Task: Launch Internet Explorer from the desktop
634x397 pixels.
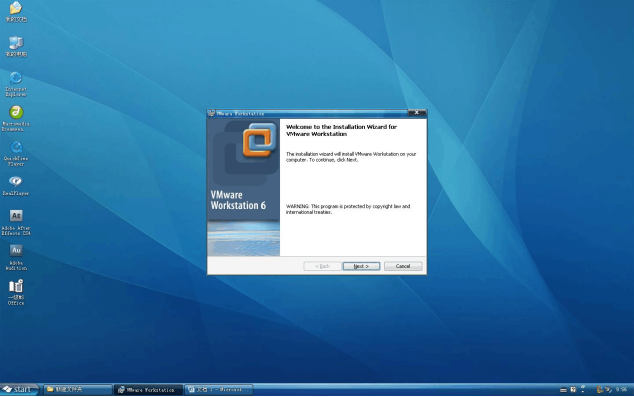Action: 16,84
